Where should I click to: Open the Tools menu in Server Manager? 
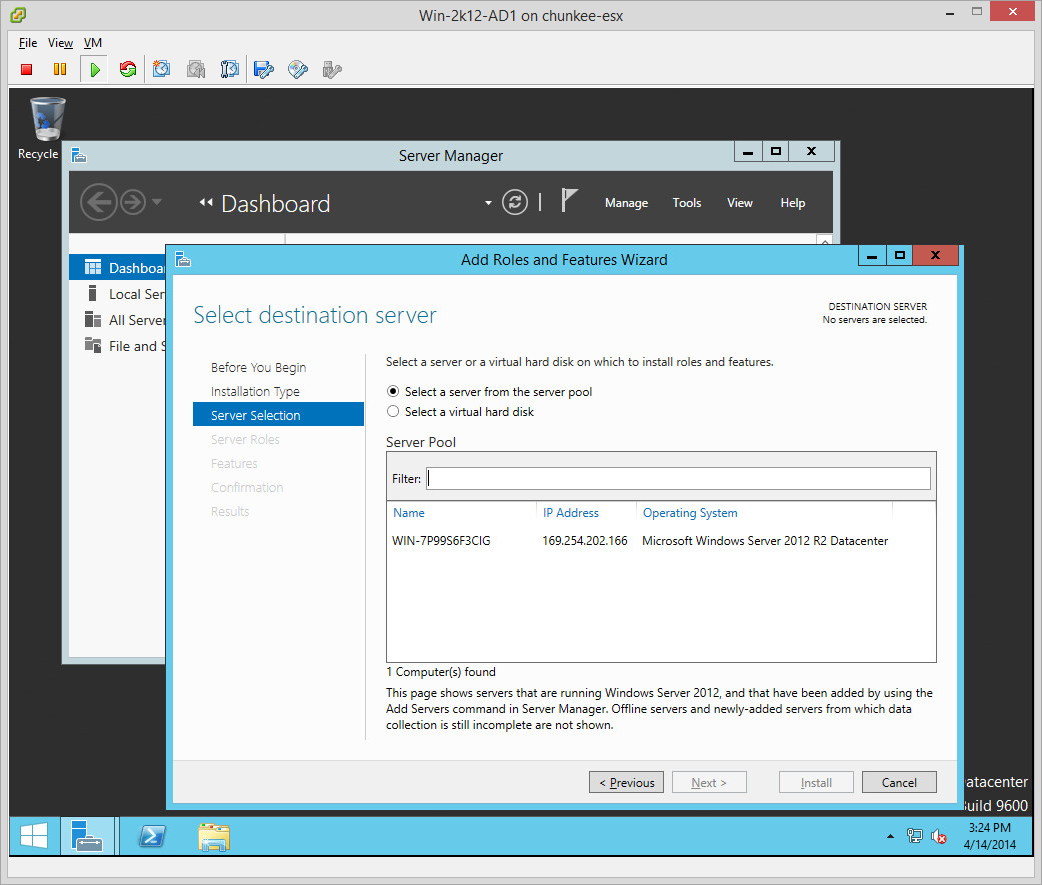[686, 203]
